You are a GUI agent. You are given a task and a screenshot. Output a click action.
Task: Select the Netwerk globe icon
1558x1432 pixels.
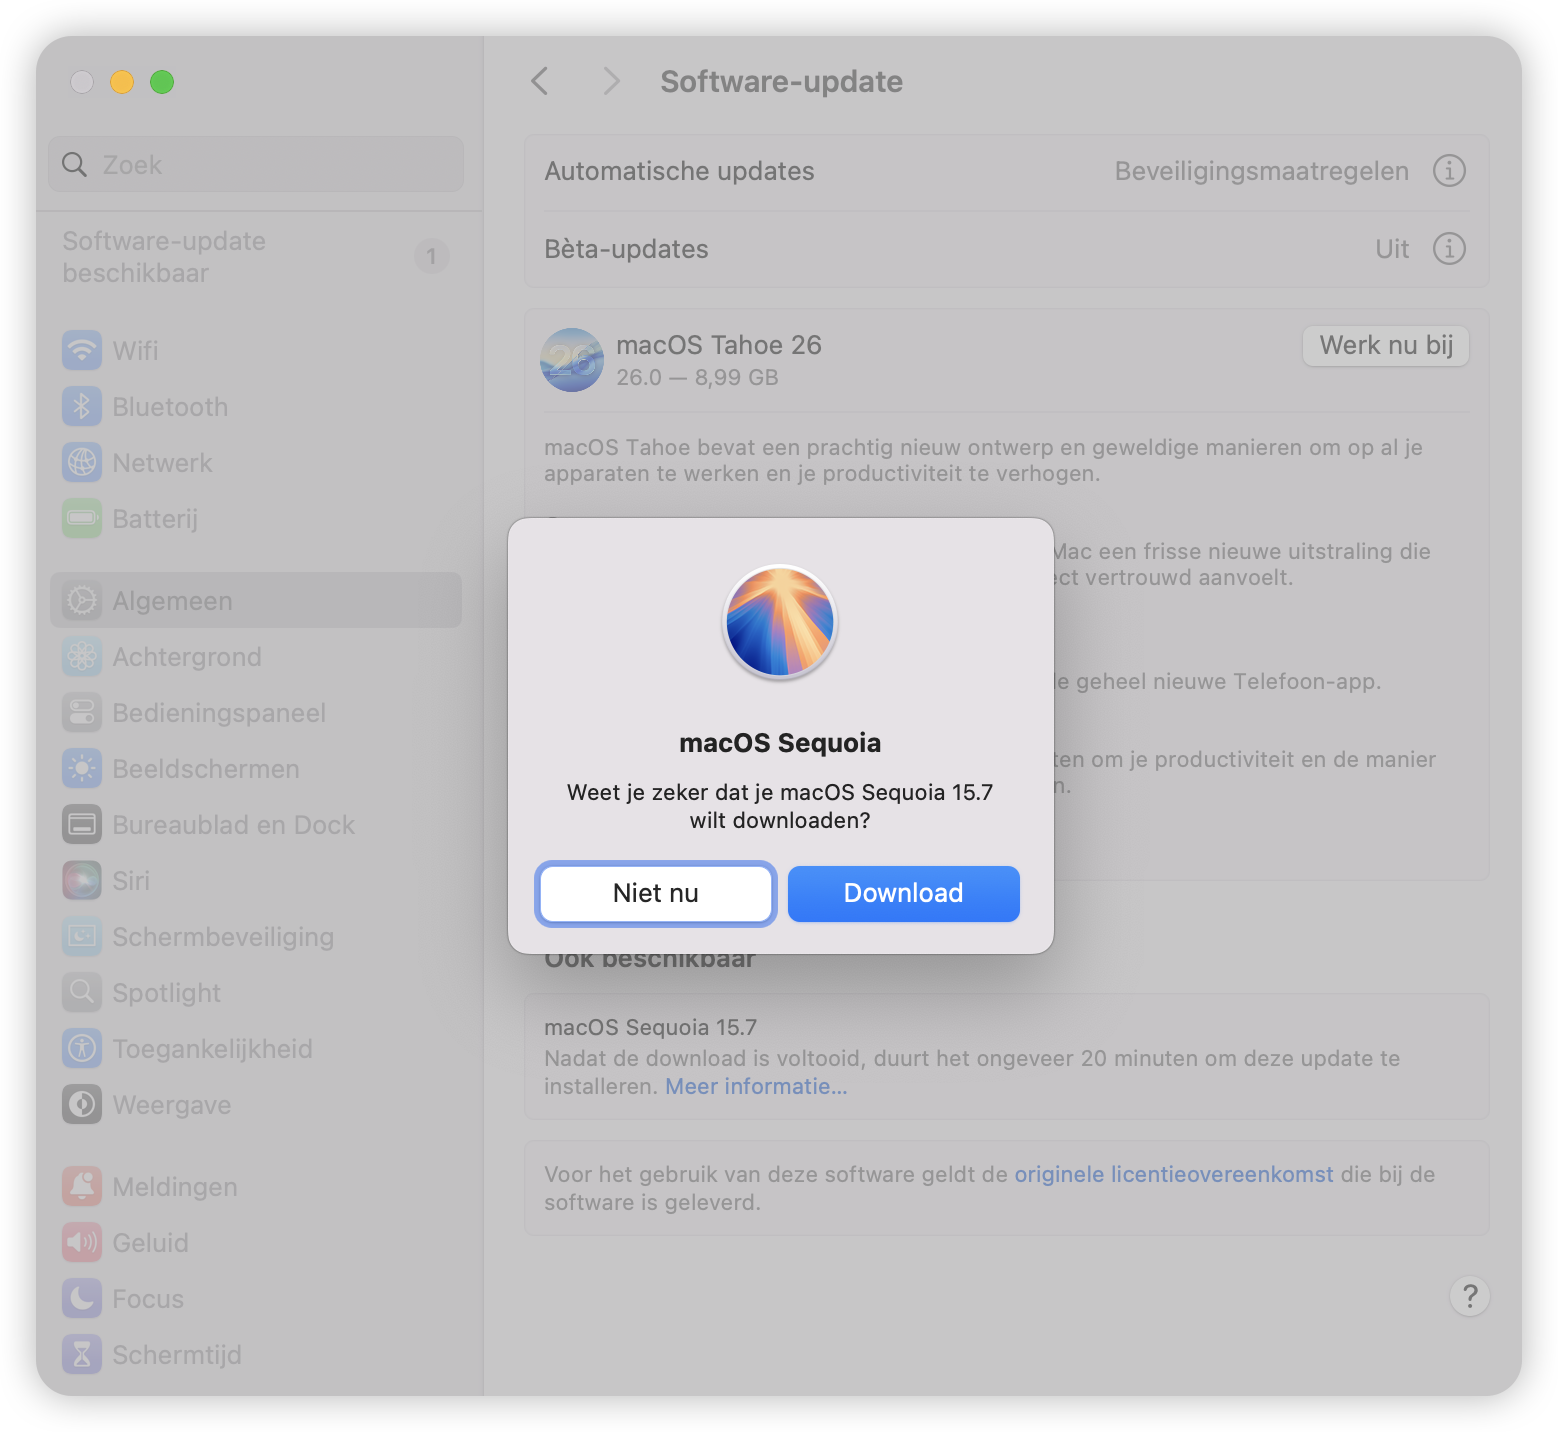pos(82,463)
